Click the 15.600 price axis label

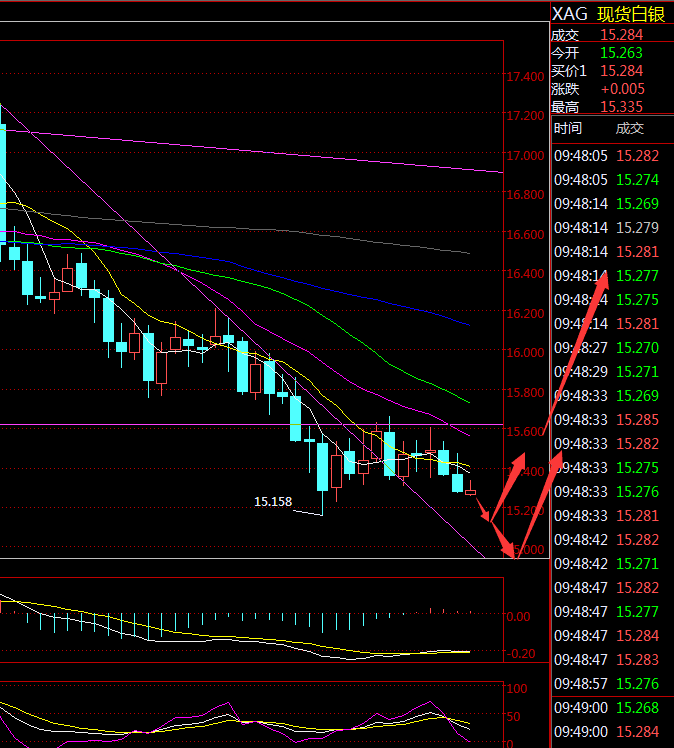pyautogui.click(x=525, y=431)
